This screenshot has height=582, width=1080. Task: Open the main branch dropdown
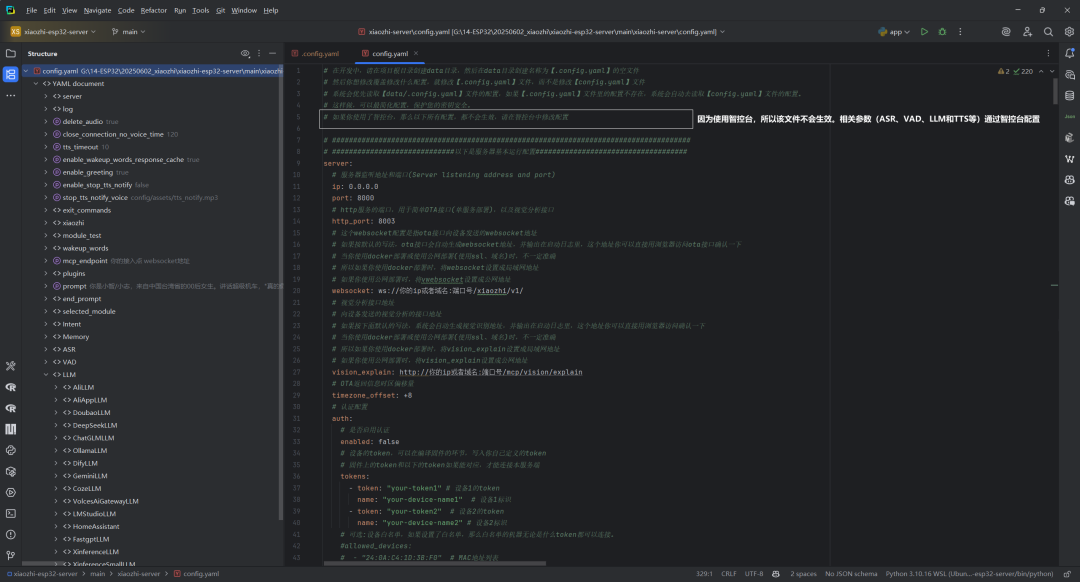click(129, 32)
